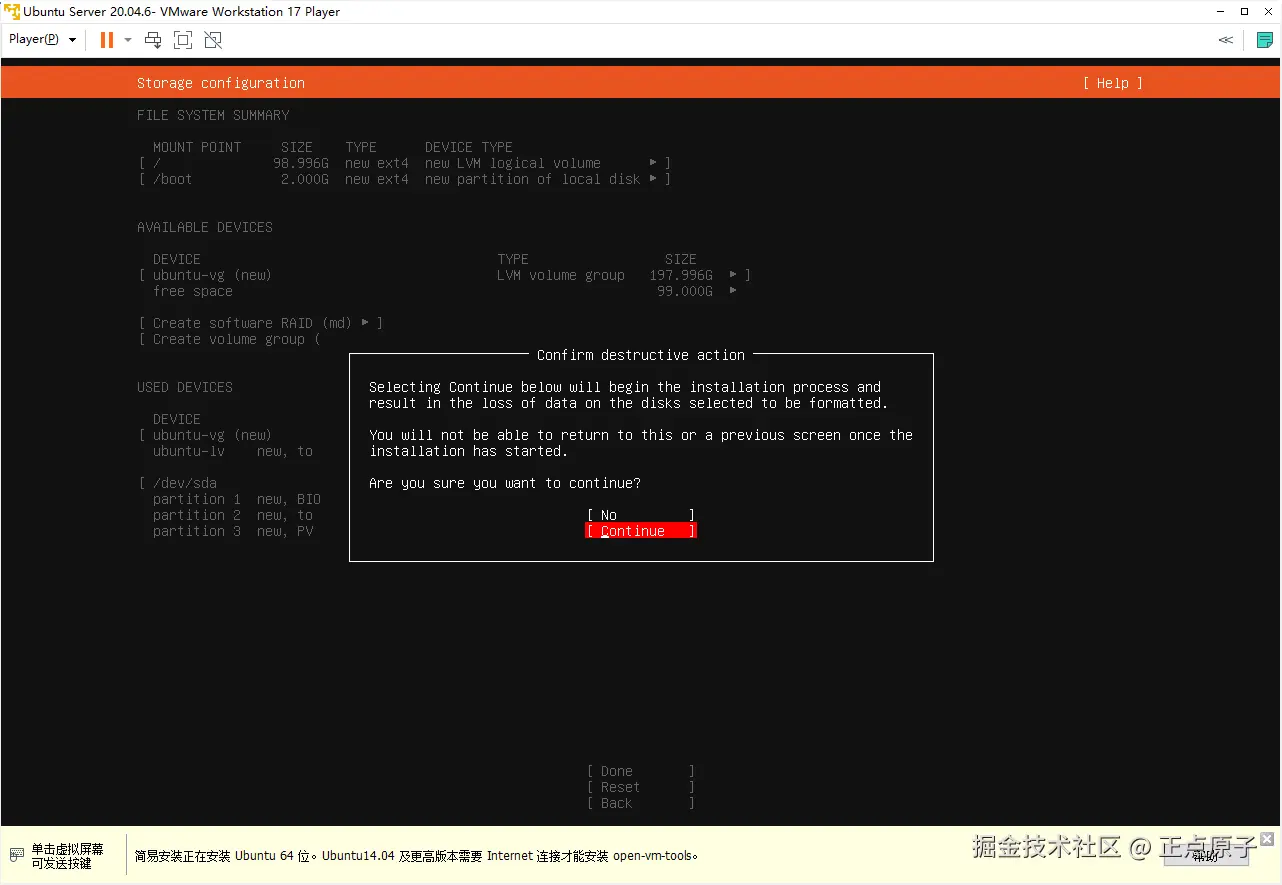The width and height of the screenshot is (1282, 885).
Task: Expand the ubuntu-vg LVM volume group arrow
Action: (733, 275)
